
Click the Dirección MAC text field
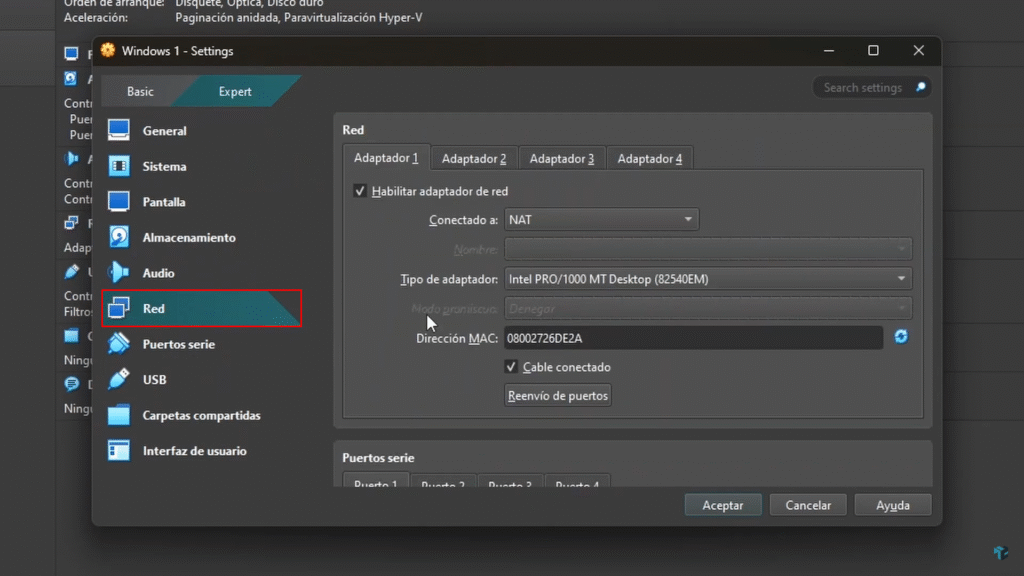pyautogui.click(x=693, y=338)
